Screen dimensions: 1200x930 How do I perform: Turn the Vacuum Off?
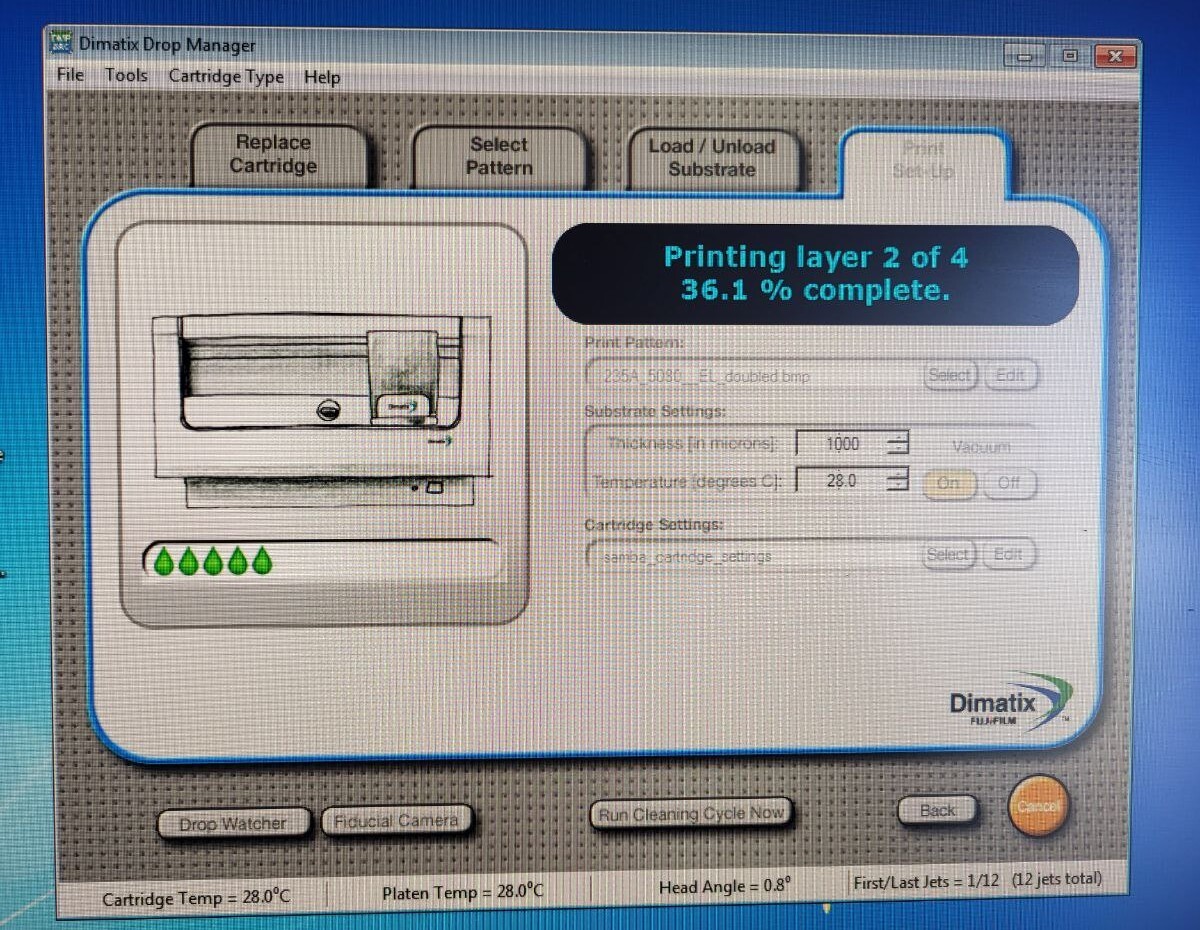tap(1009, 483)
